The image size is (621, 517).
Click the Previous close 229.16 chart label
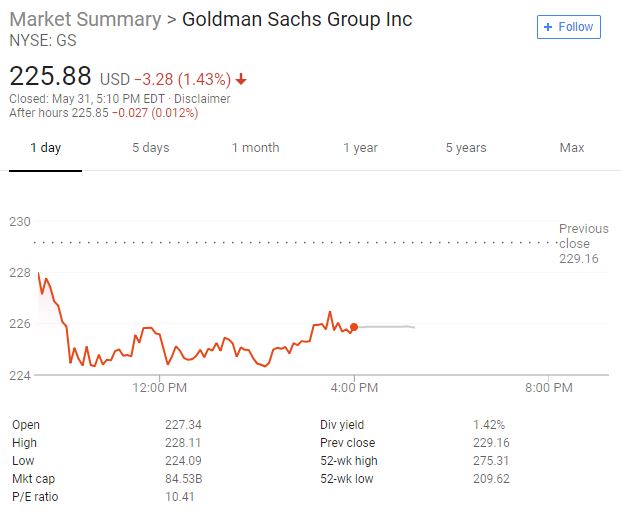pyautogui.click(x=582, y=244)
